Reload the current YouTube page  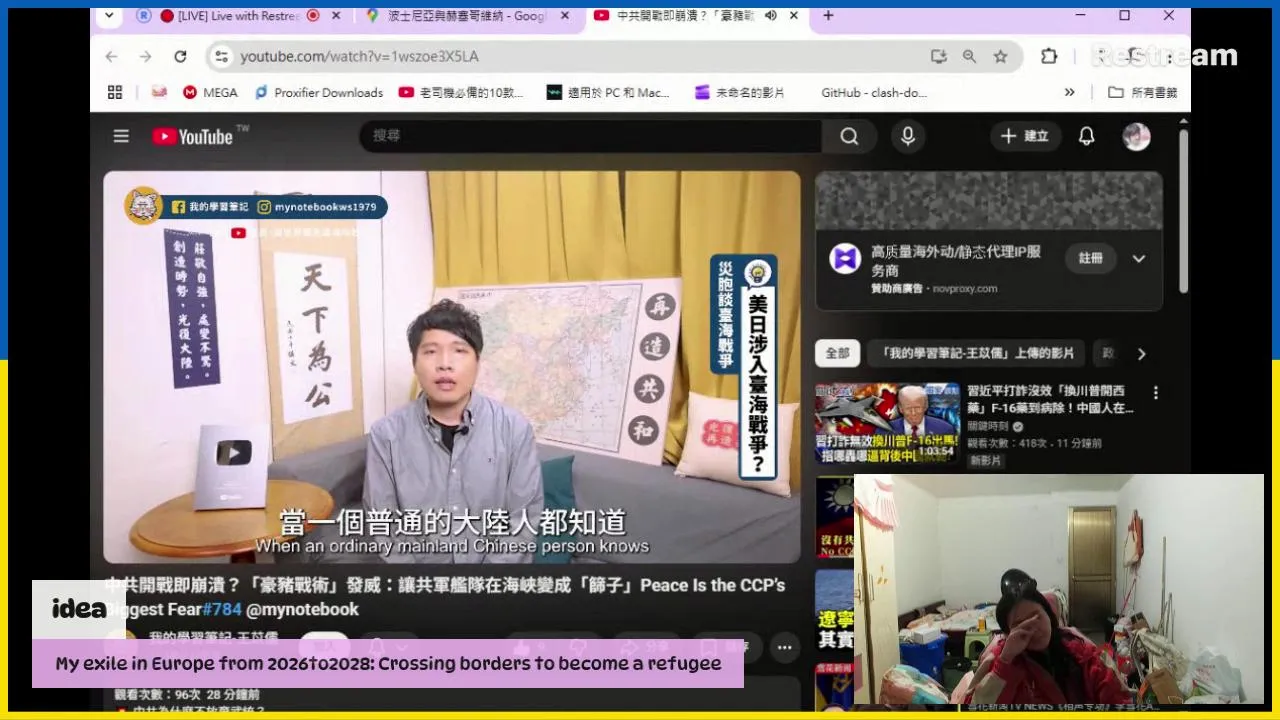[180, 57]
